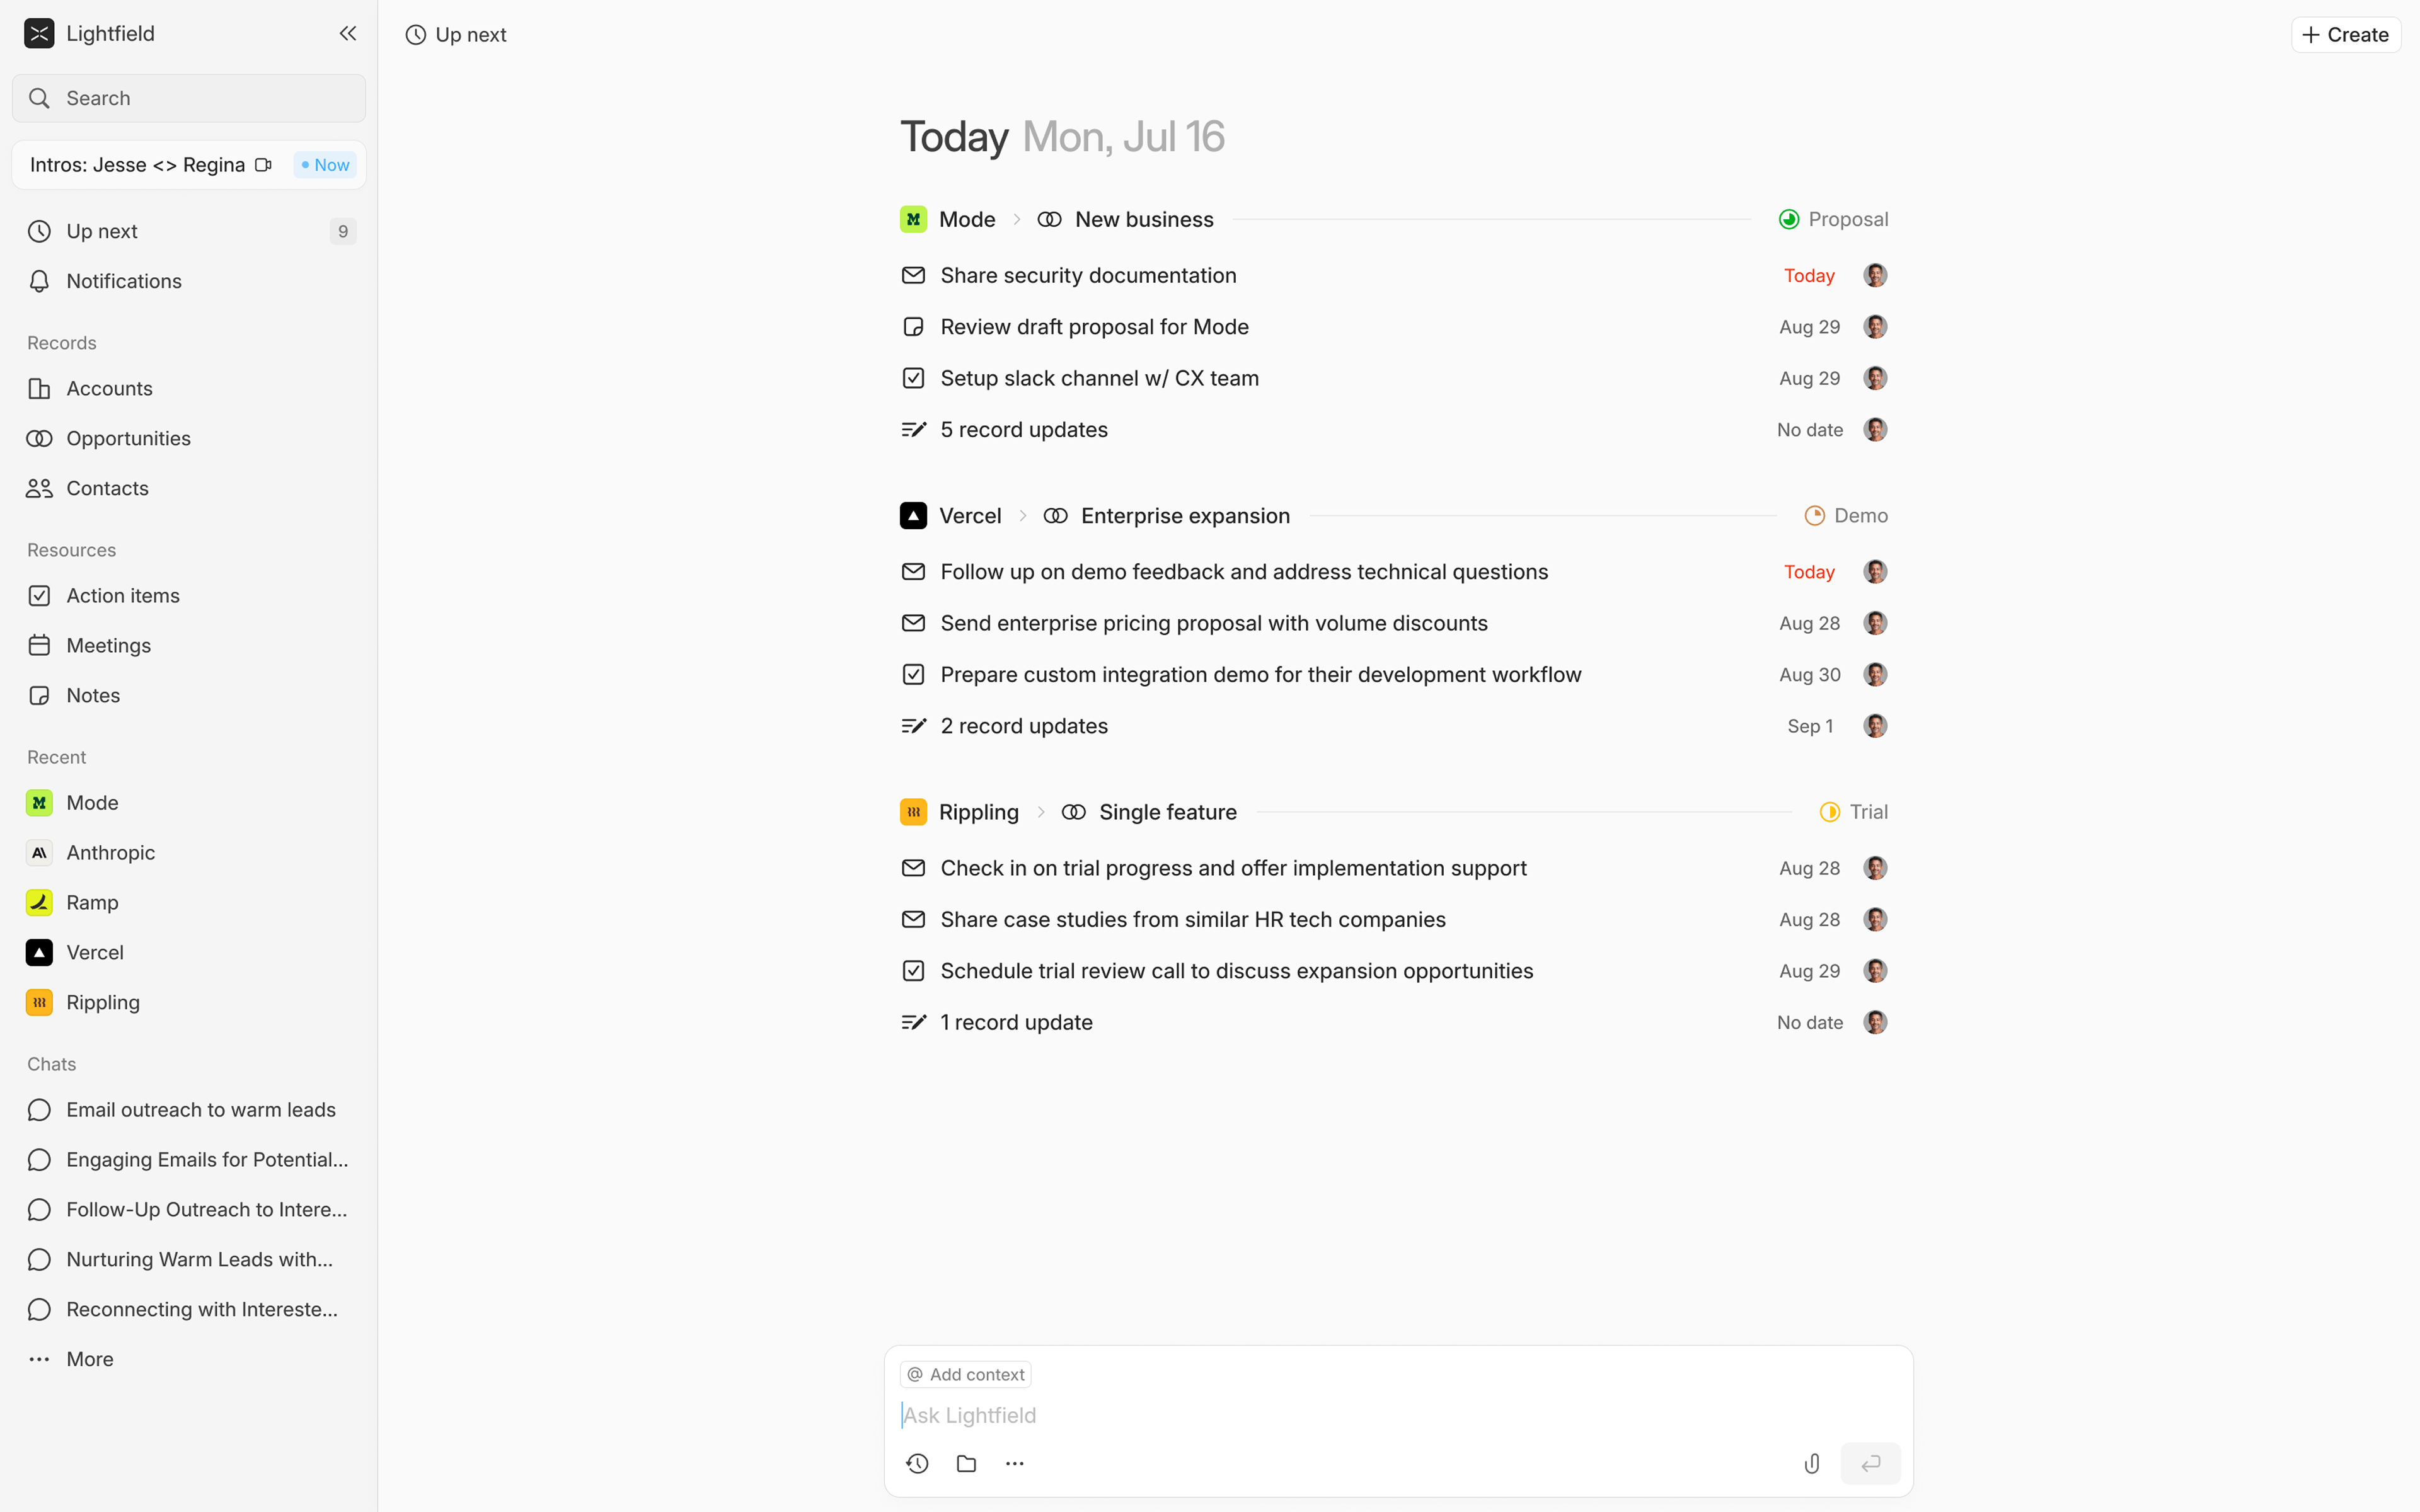
Task: Complete Schedule trial review call task
Action: (x=913, y=970)
